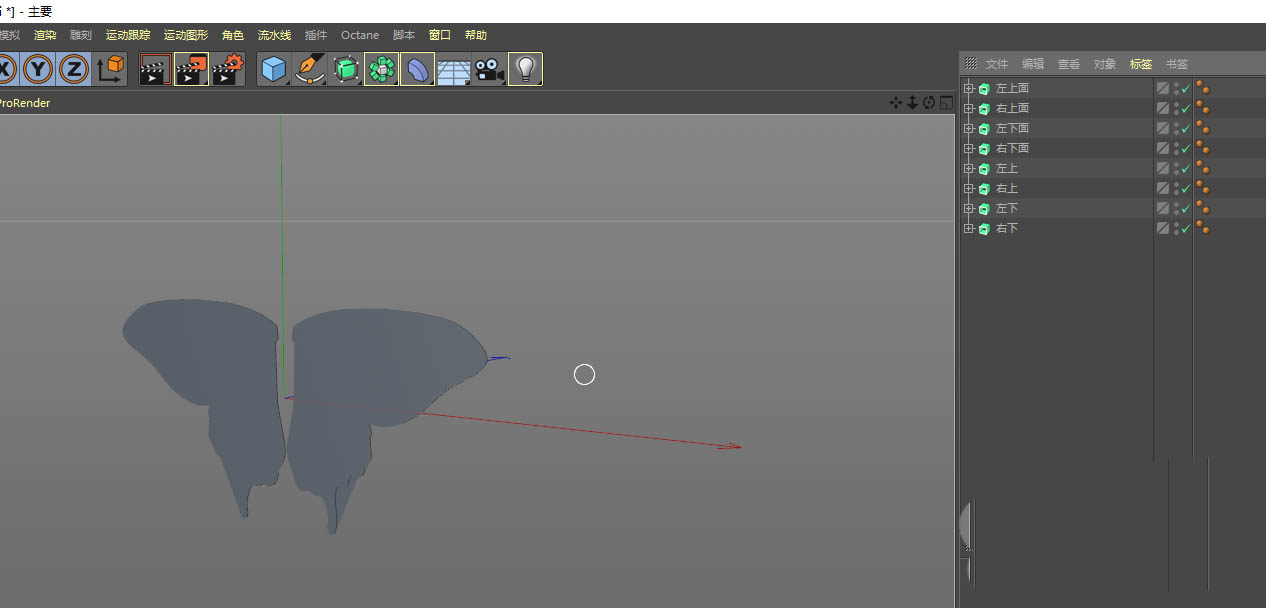The height and width of the screenshot is (608, 1266).
Task: Open the 窗口 menu
Action: tap(440, 35)
